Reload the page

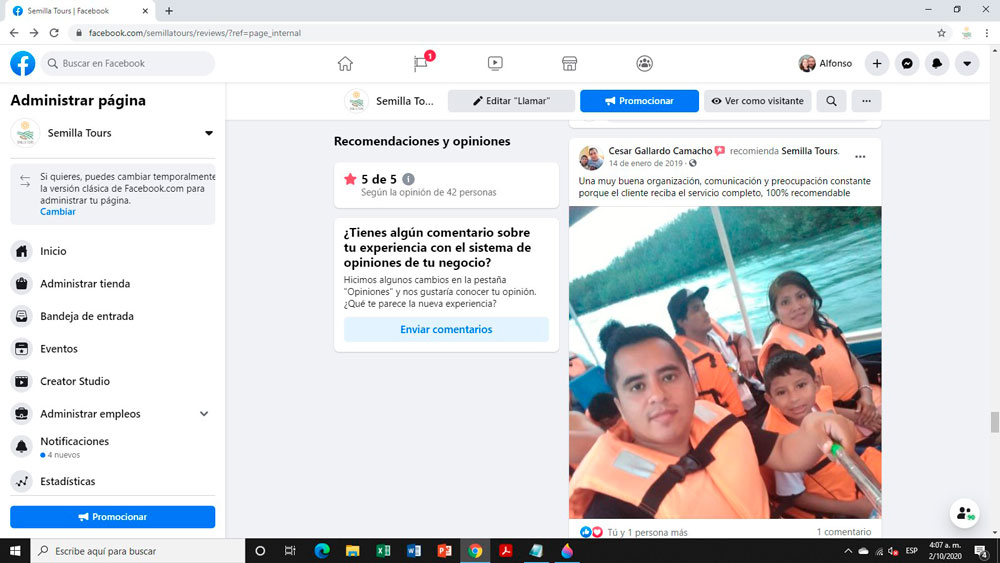pyautogui.click(x=54, y=33)
